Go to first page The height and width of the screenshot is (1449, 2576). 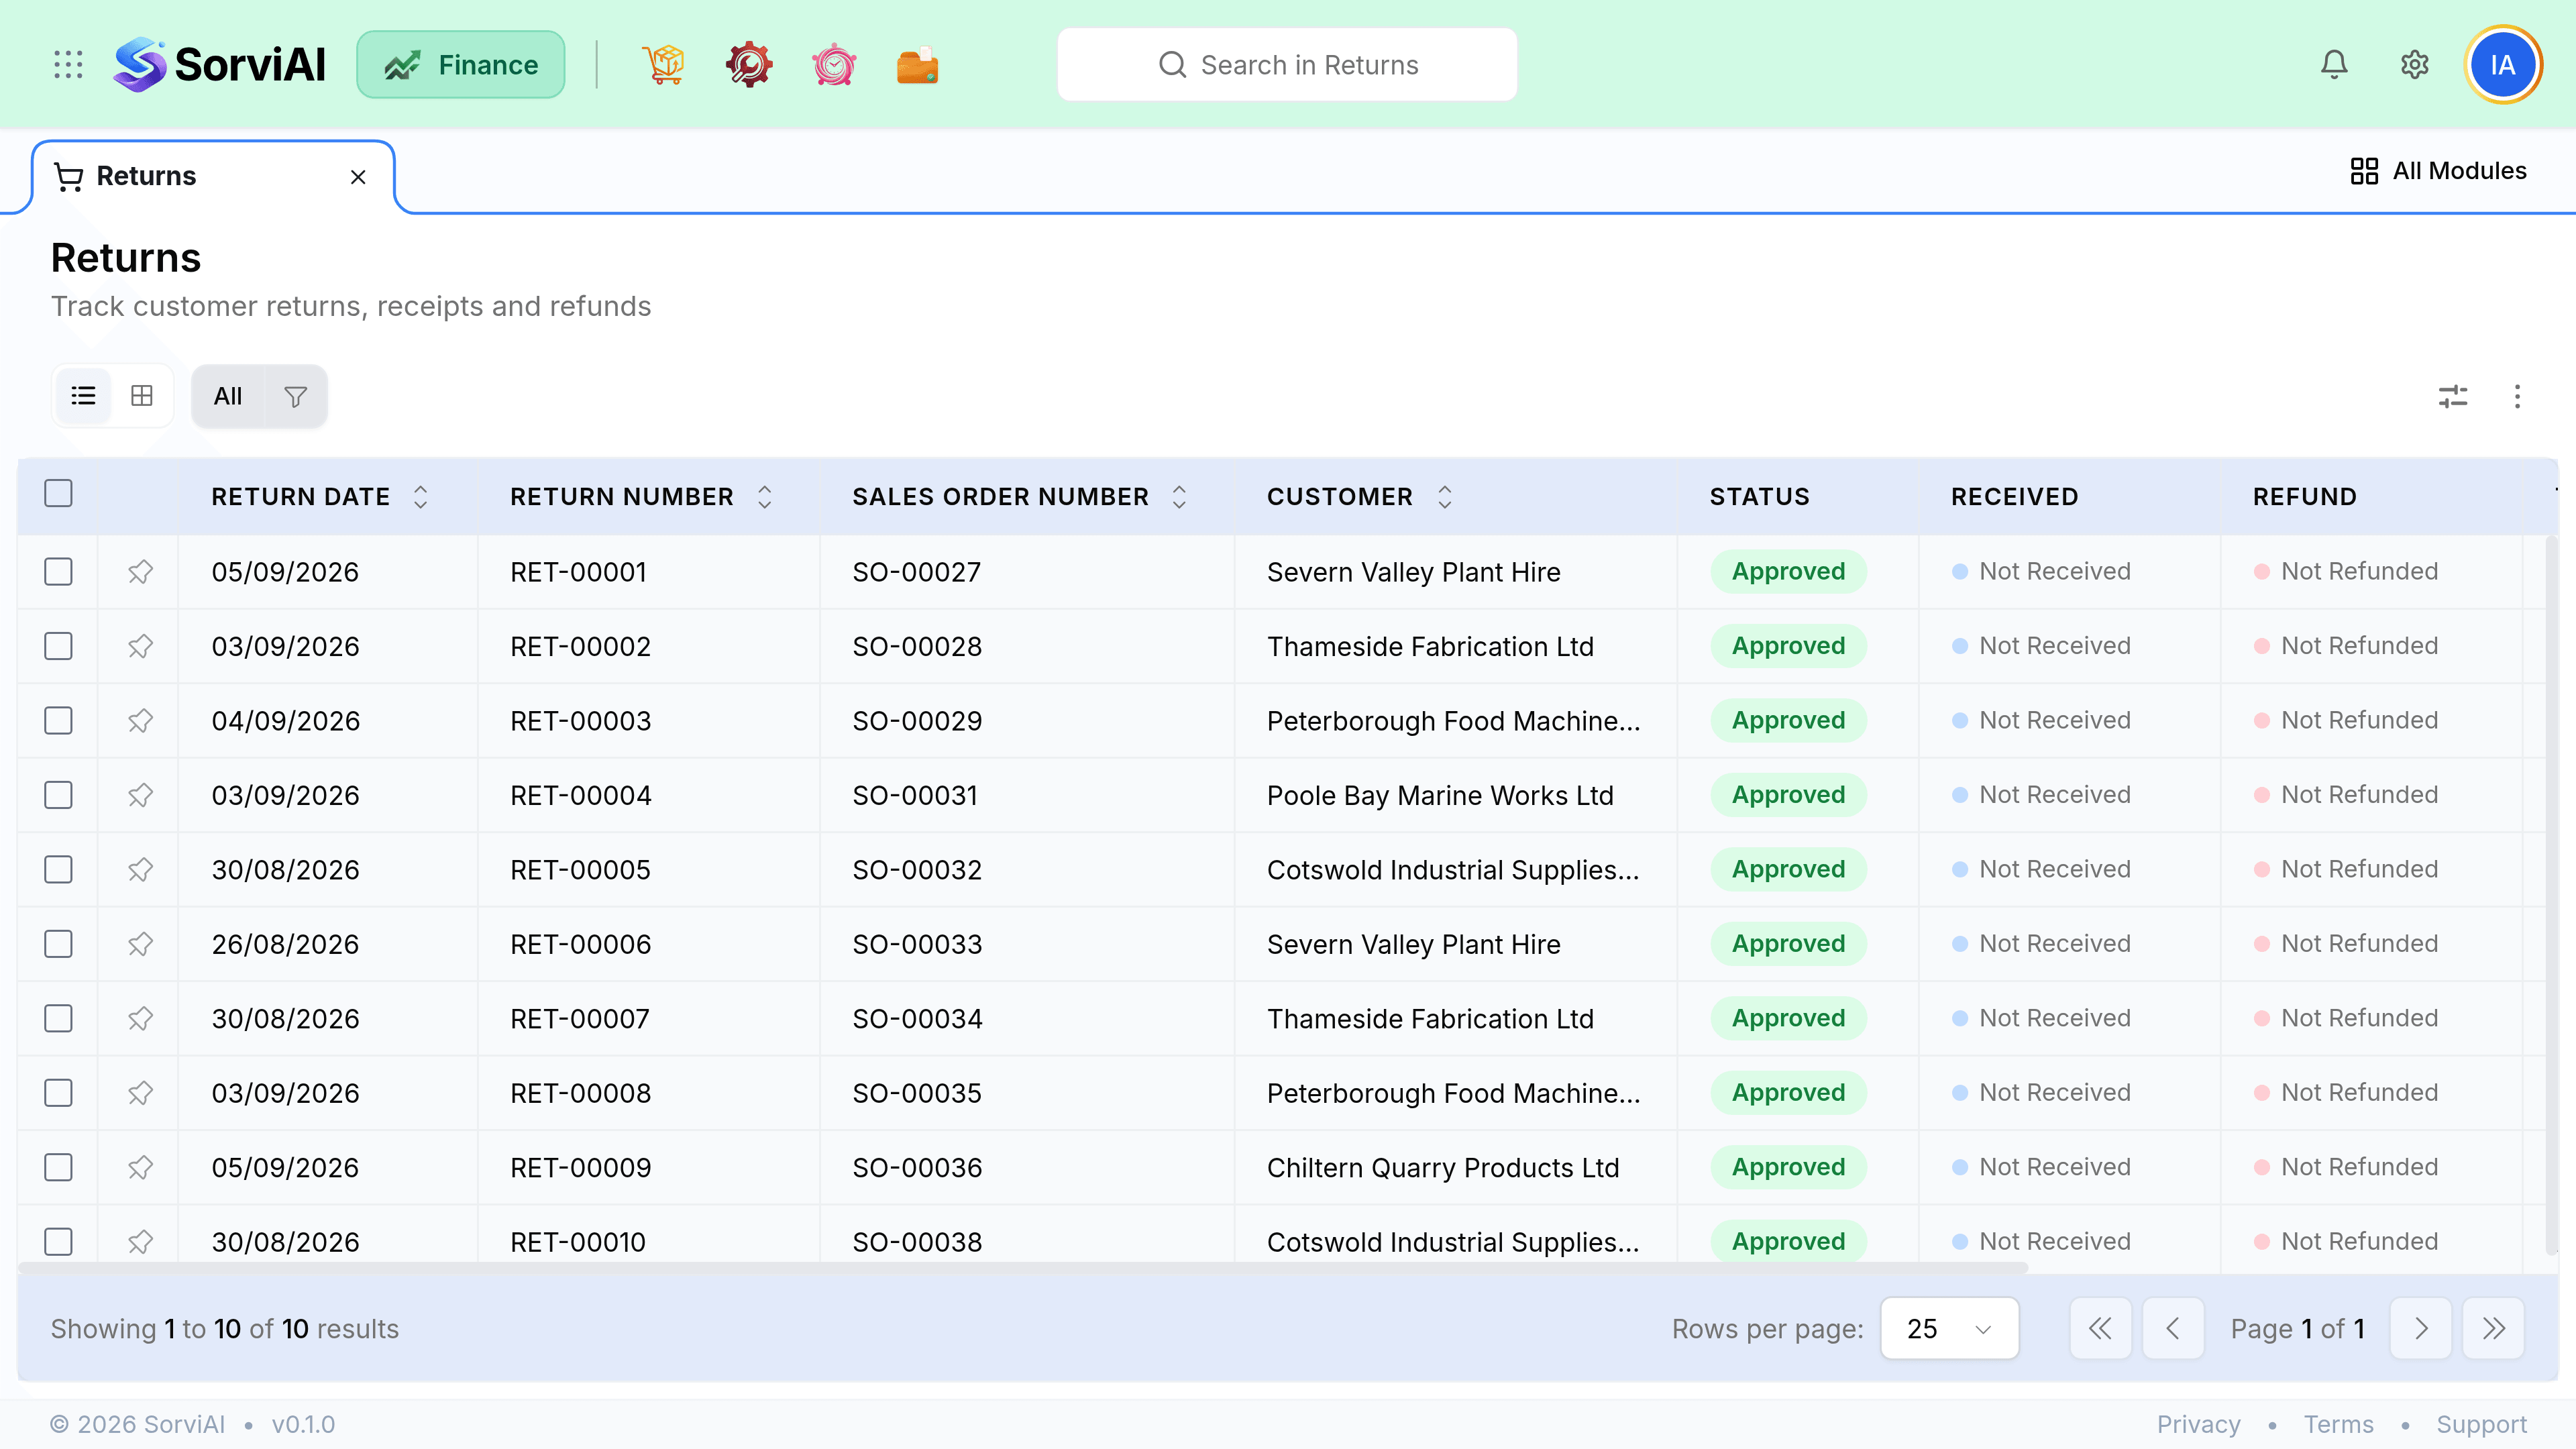point(2100,1329)
